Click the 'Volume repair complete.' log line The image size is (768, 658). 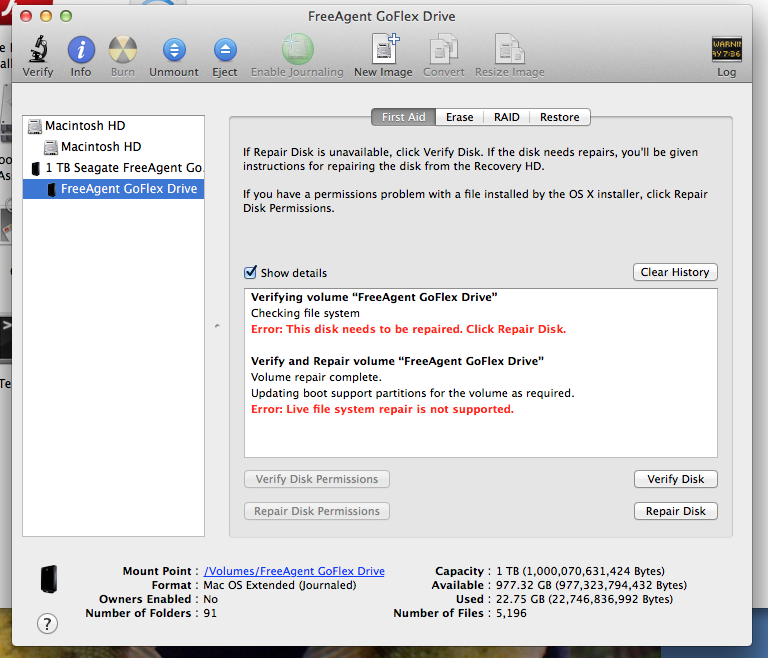tap(316, 377)
